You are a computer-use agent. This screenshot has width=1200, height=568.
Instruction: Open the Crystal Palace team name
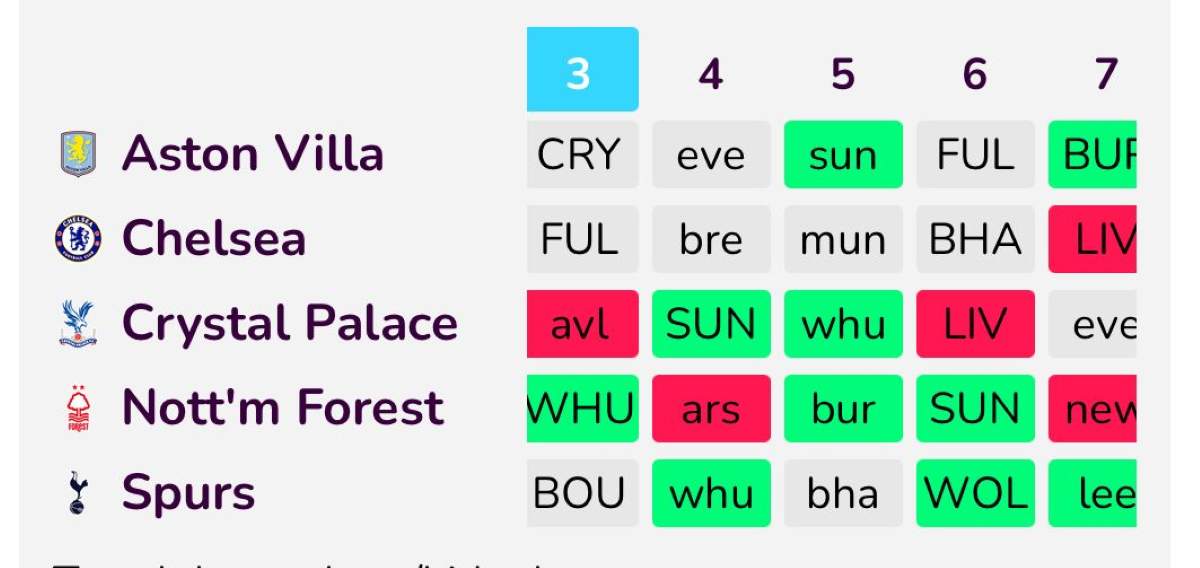[289, 324]
